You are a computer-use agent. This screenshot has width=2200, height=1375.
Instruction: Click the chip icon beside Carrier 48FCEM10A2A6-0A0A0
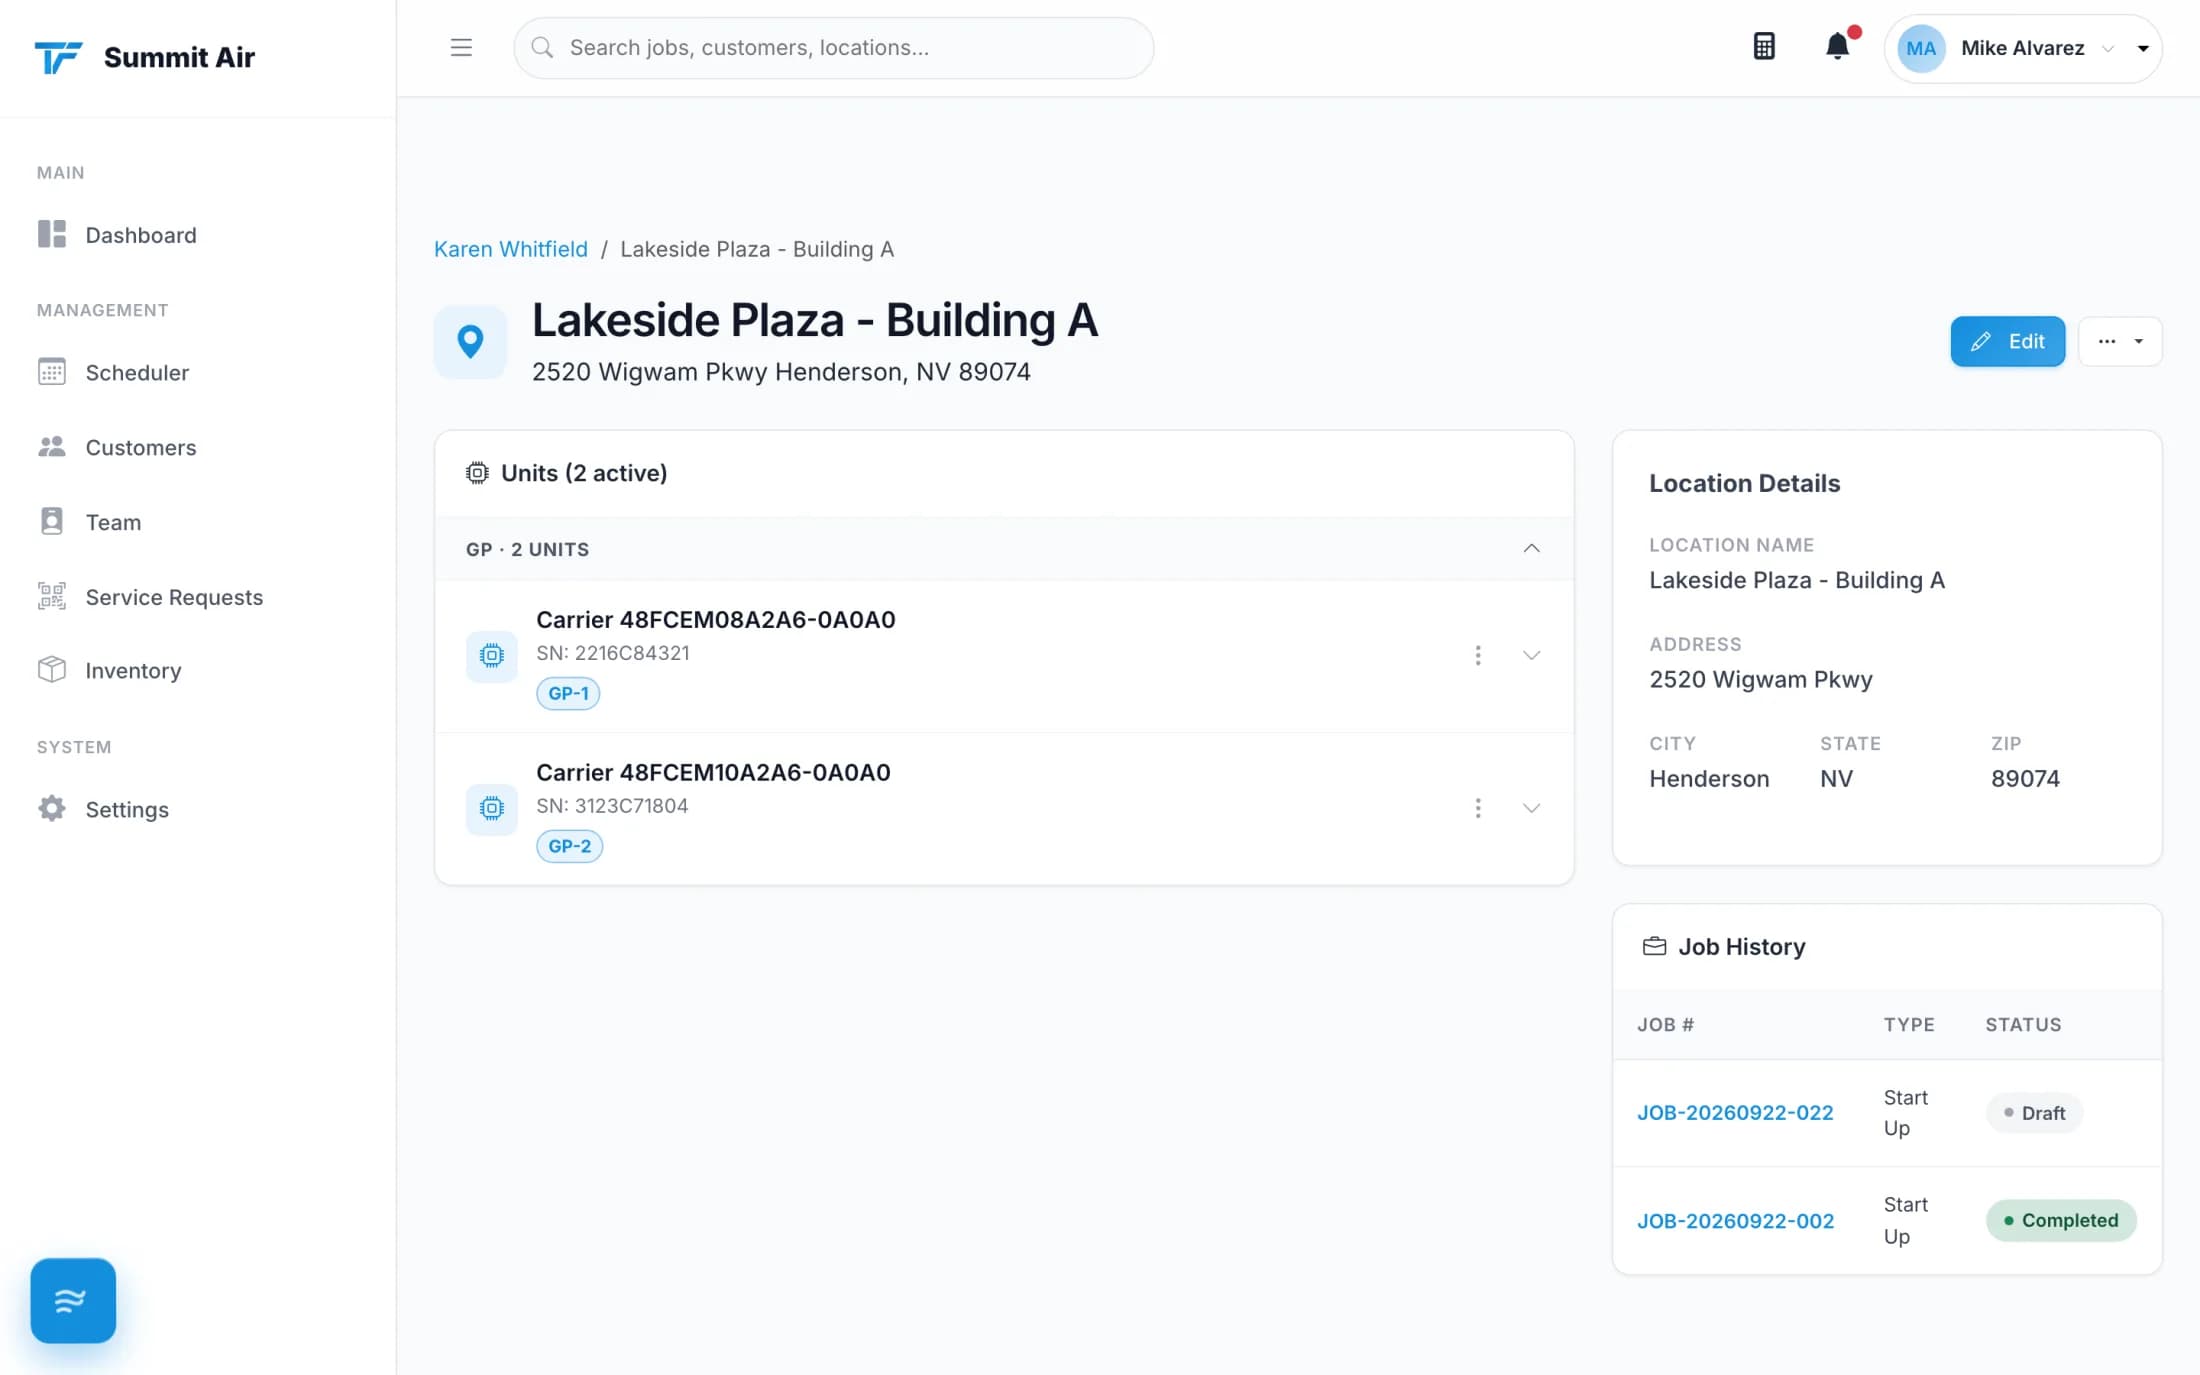pyautogui.click(x=491, y=808)
